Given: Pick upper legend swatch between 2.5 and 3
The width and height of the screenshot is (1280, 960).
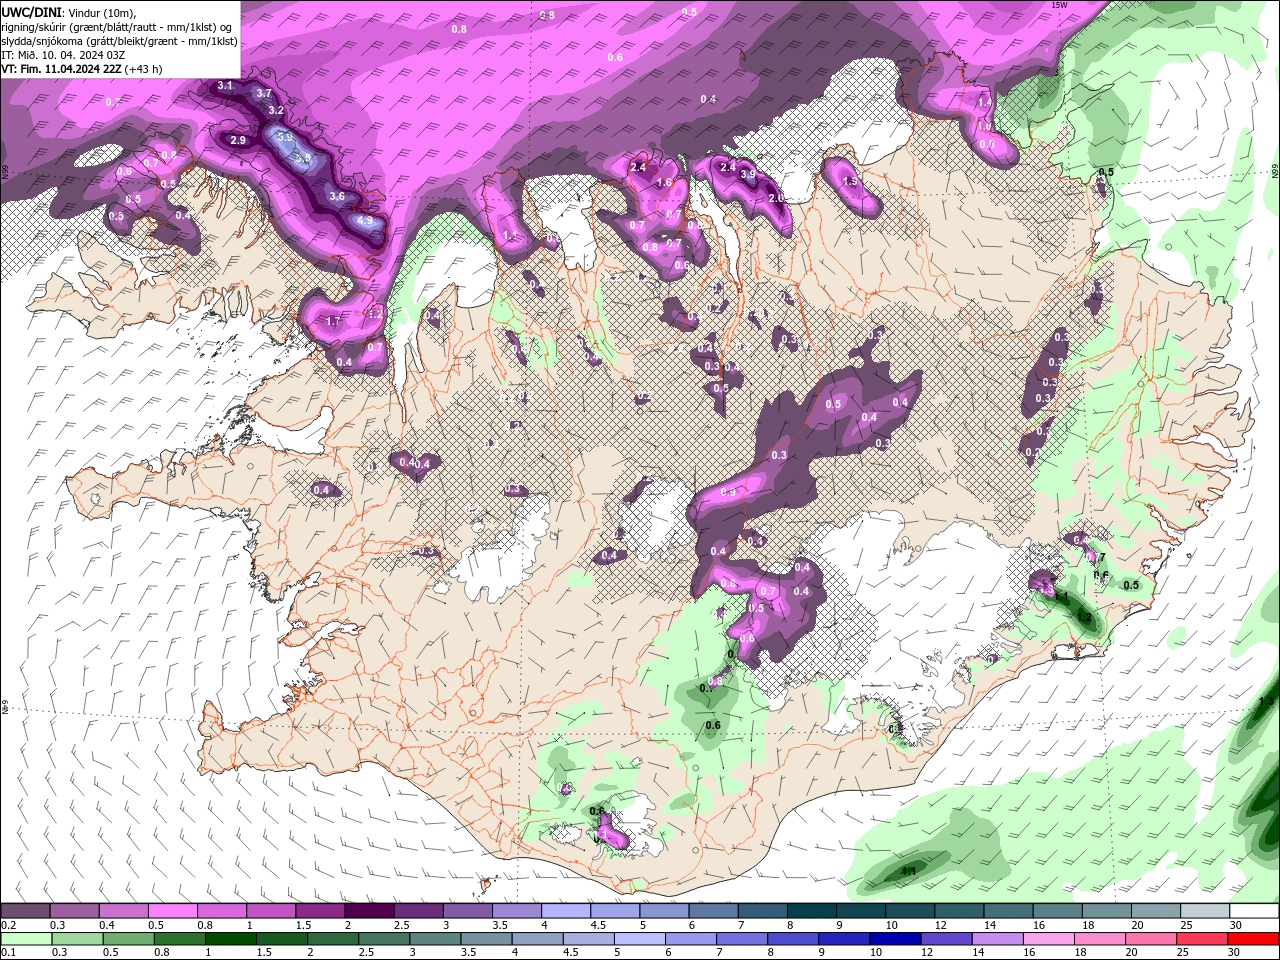Looking at the screenshot, I should coord(418,910).
